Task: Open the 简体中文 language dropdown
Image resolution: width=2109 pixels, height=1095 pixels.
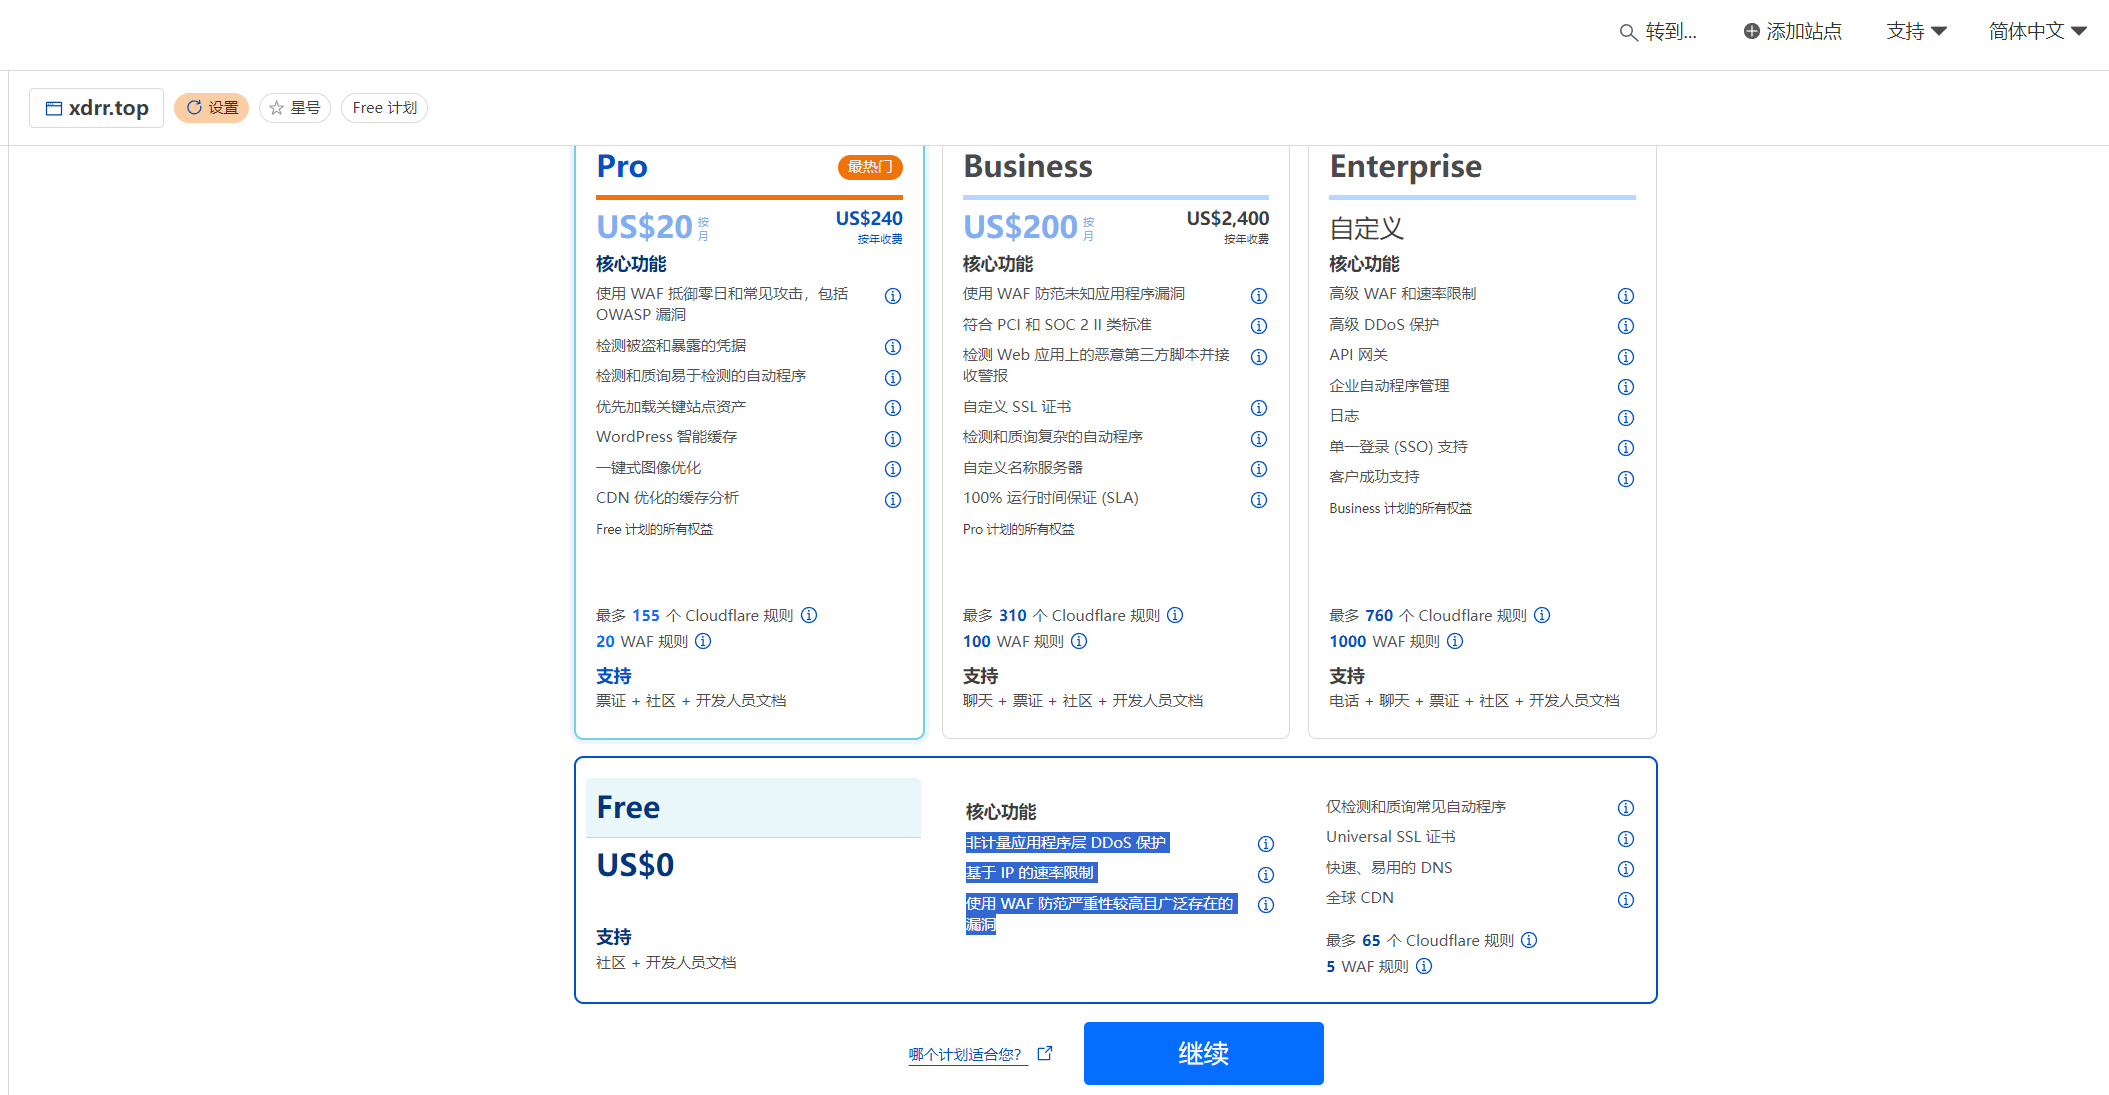Action: (2037, 32)
